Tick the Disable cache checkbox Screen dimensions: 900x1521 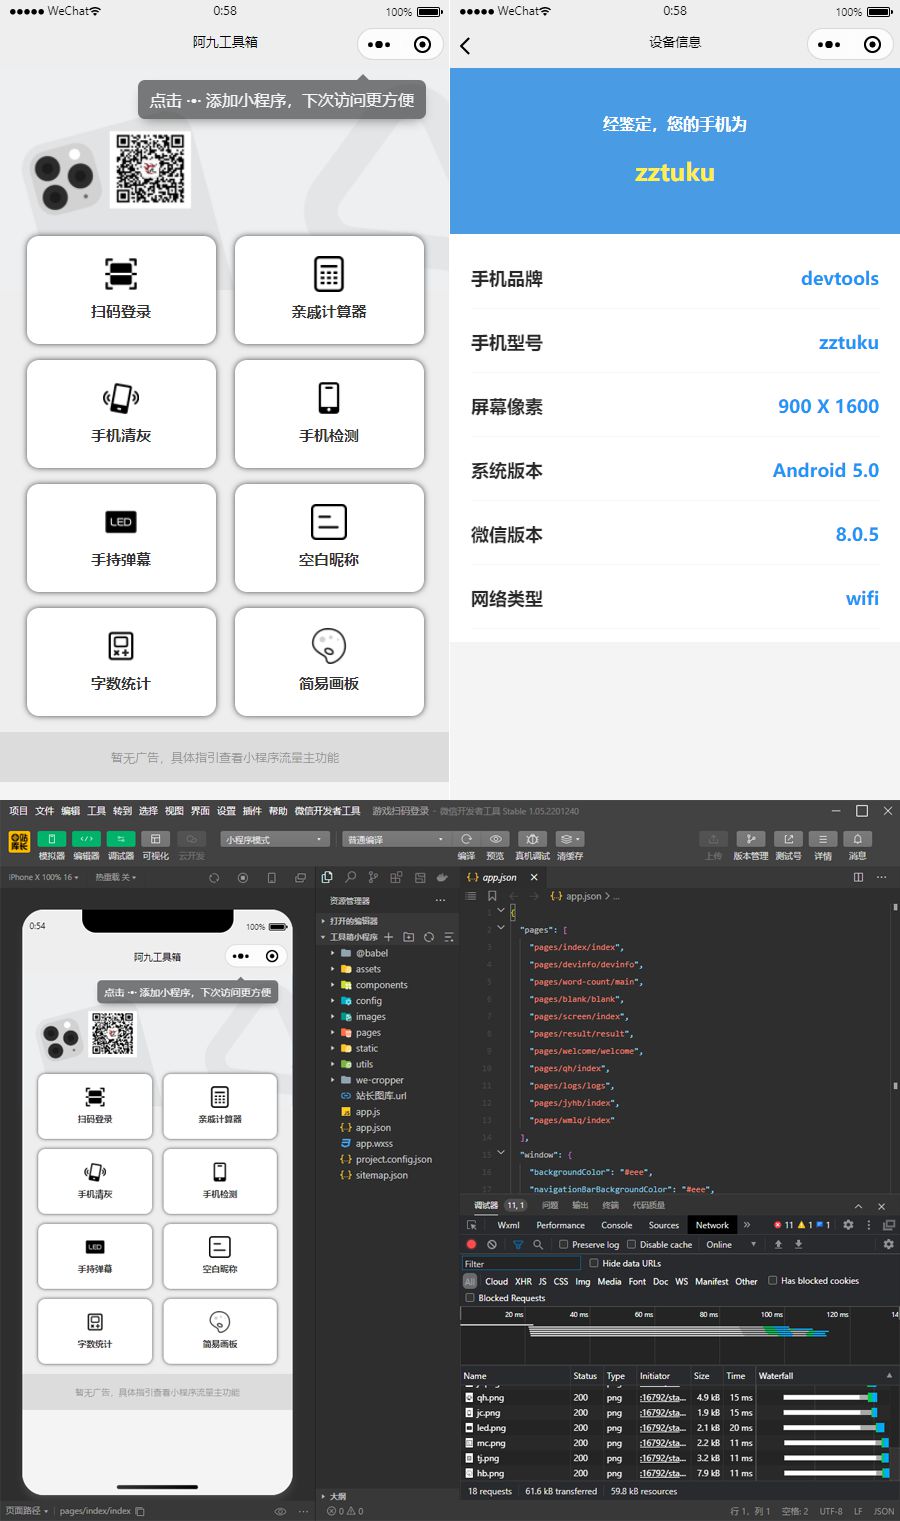click(631, 1245)
